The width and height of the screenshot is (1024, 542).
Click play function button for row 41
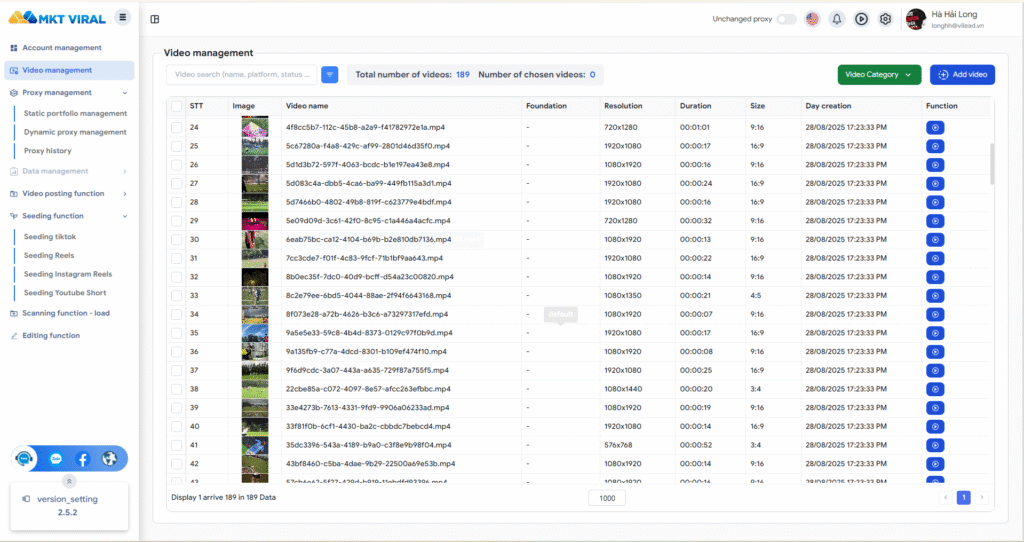point(935,445)
